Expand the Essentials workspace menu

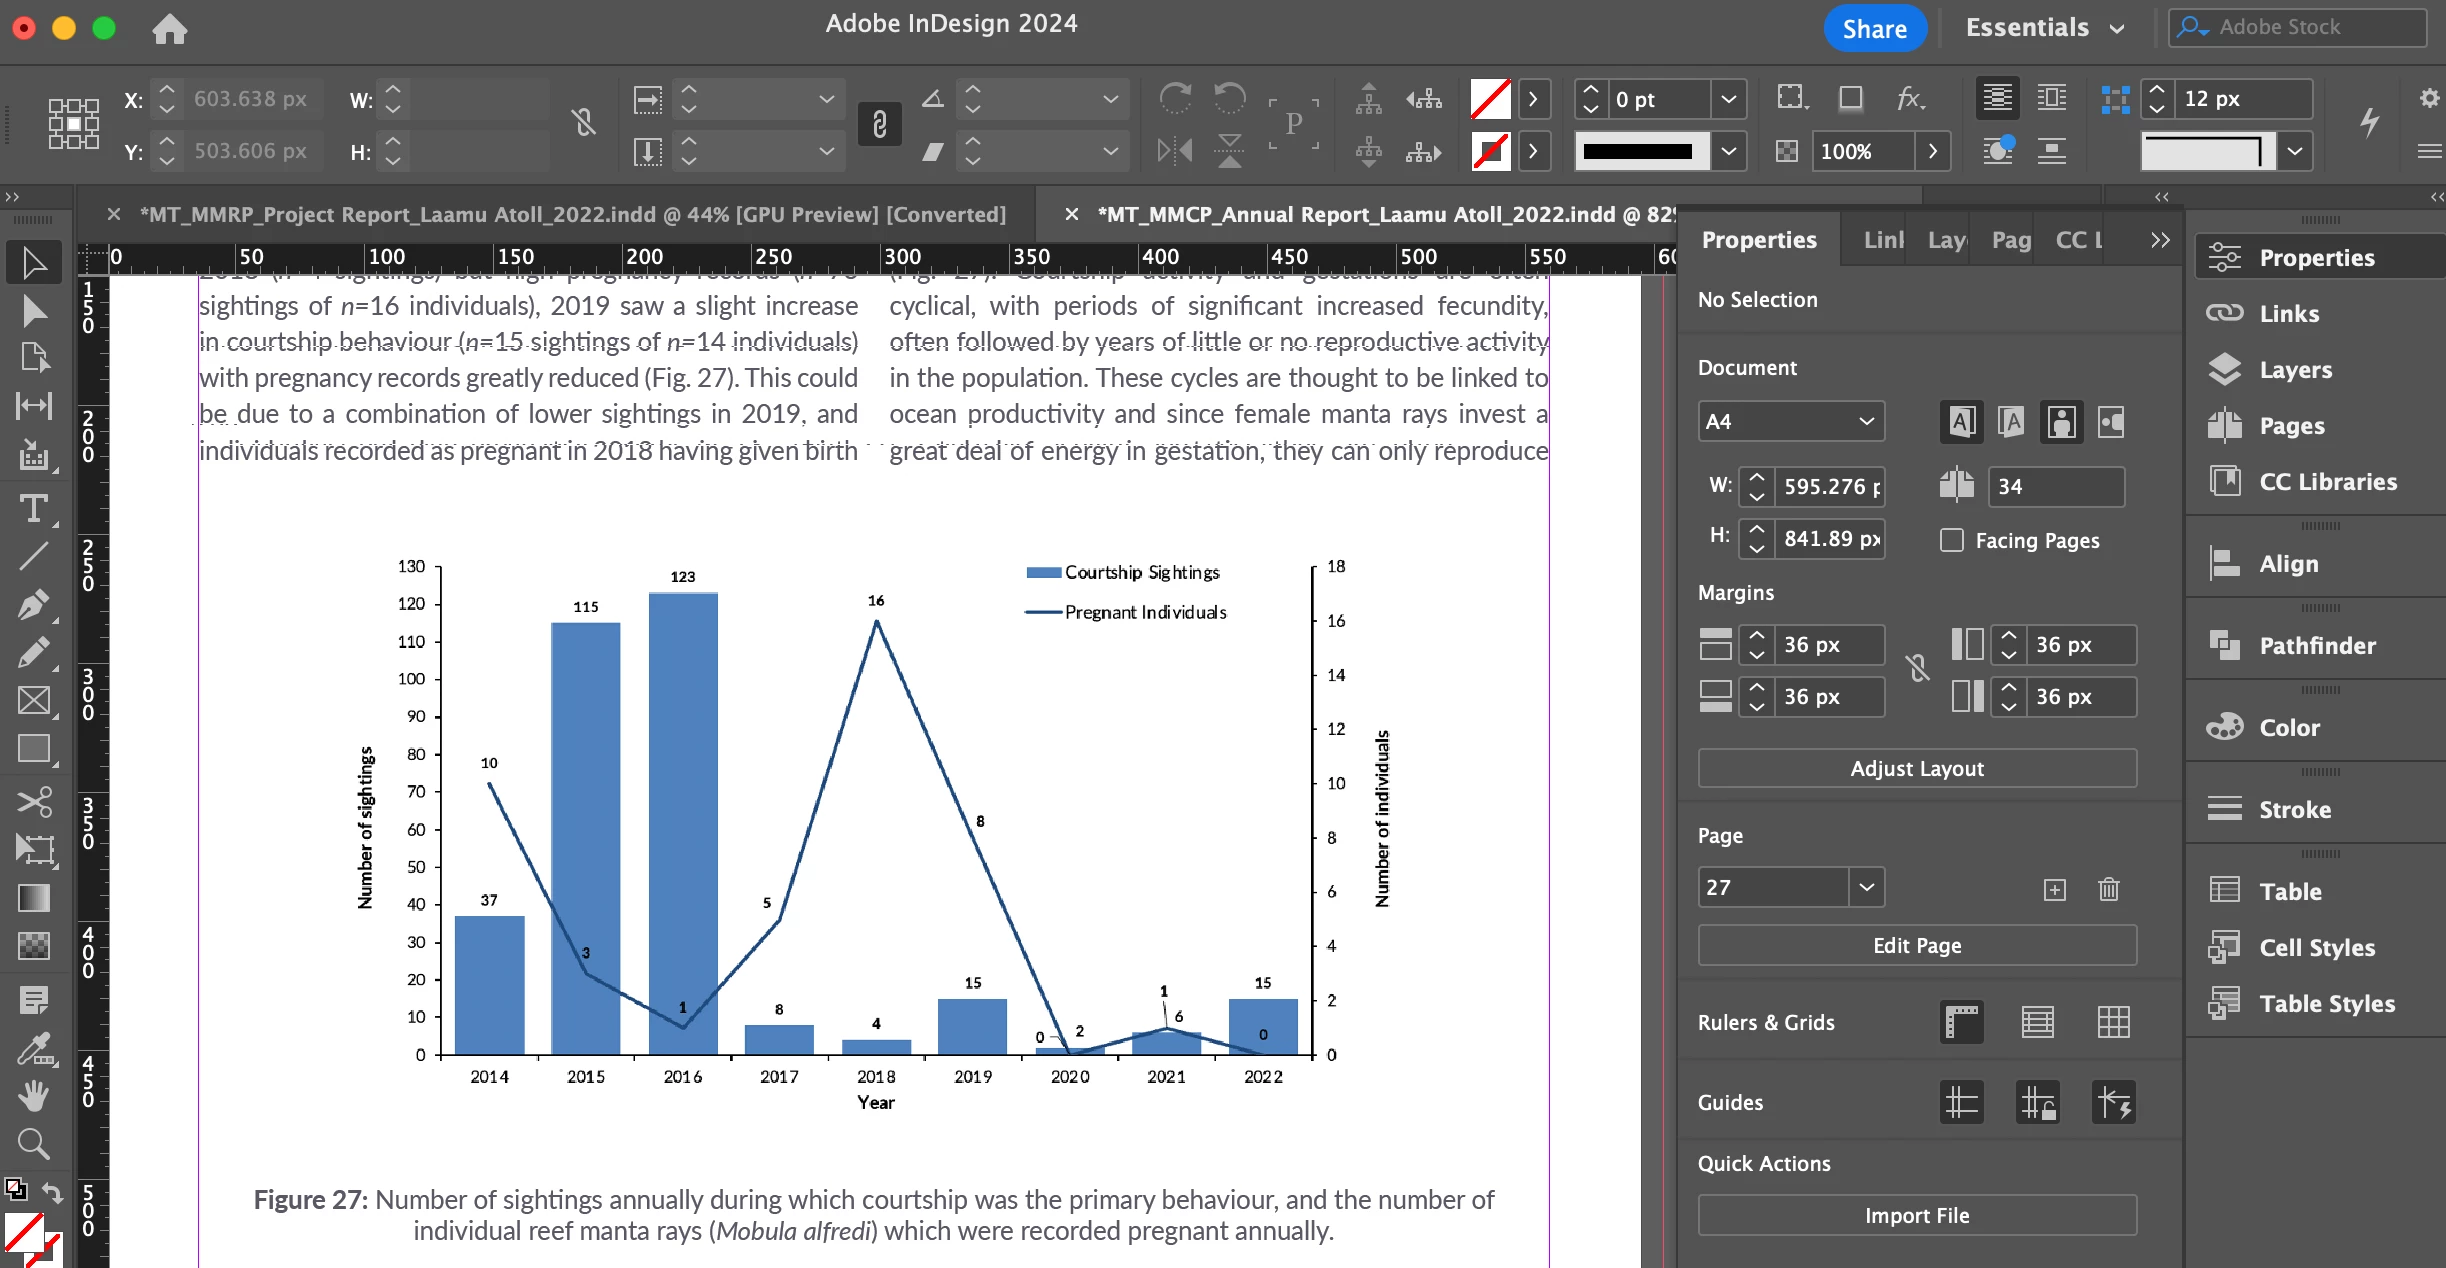point(2045,28)
